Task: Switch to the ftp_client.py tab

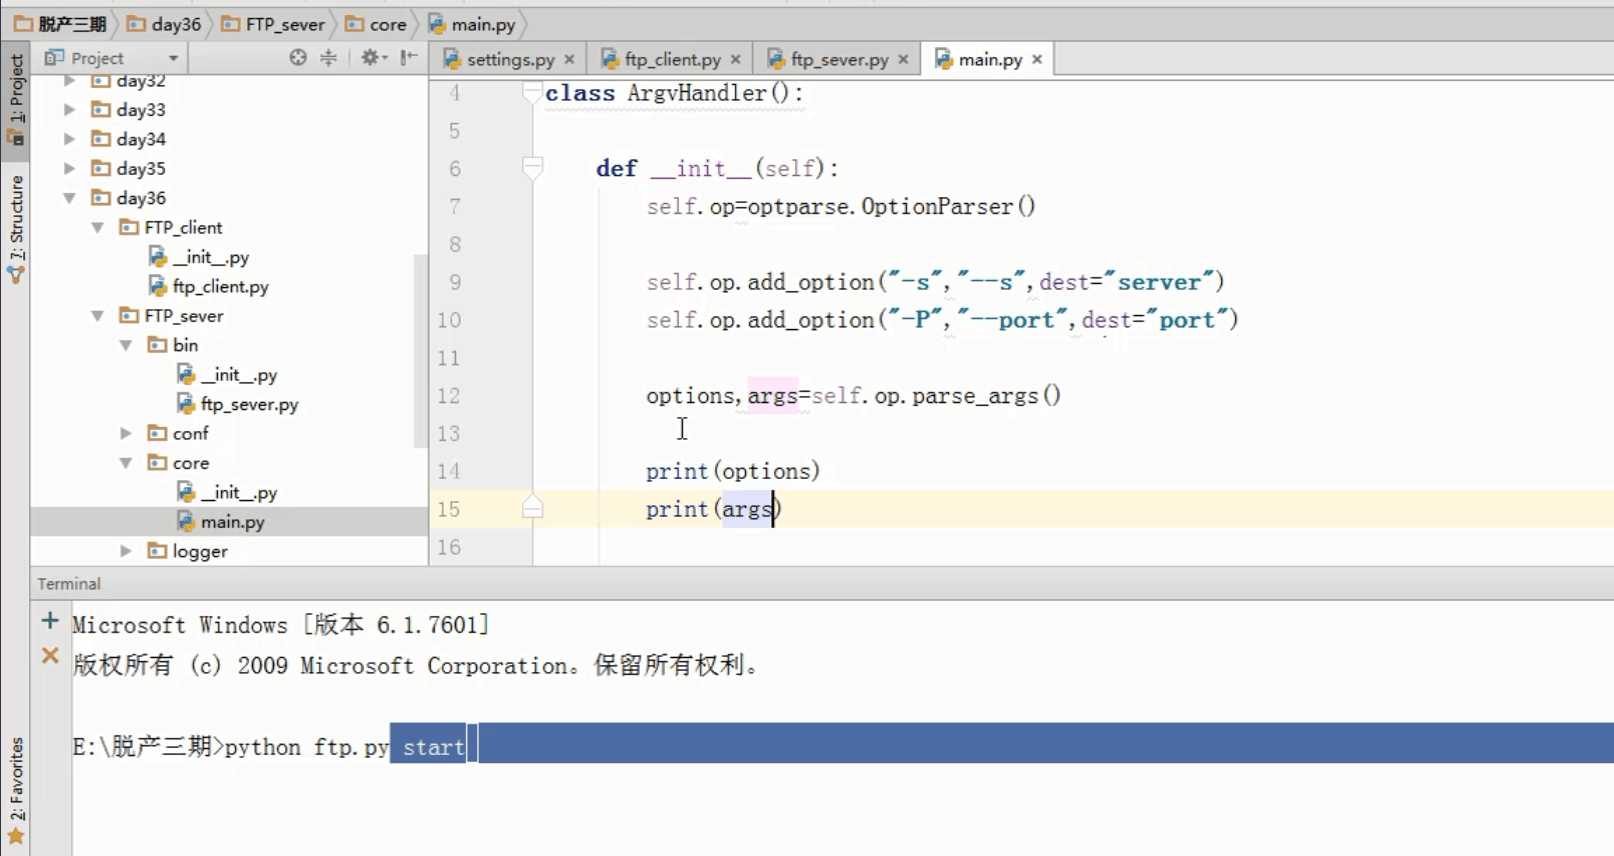Action: (x=672, y=59)
